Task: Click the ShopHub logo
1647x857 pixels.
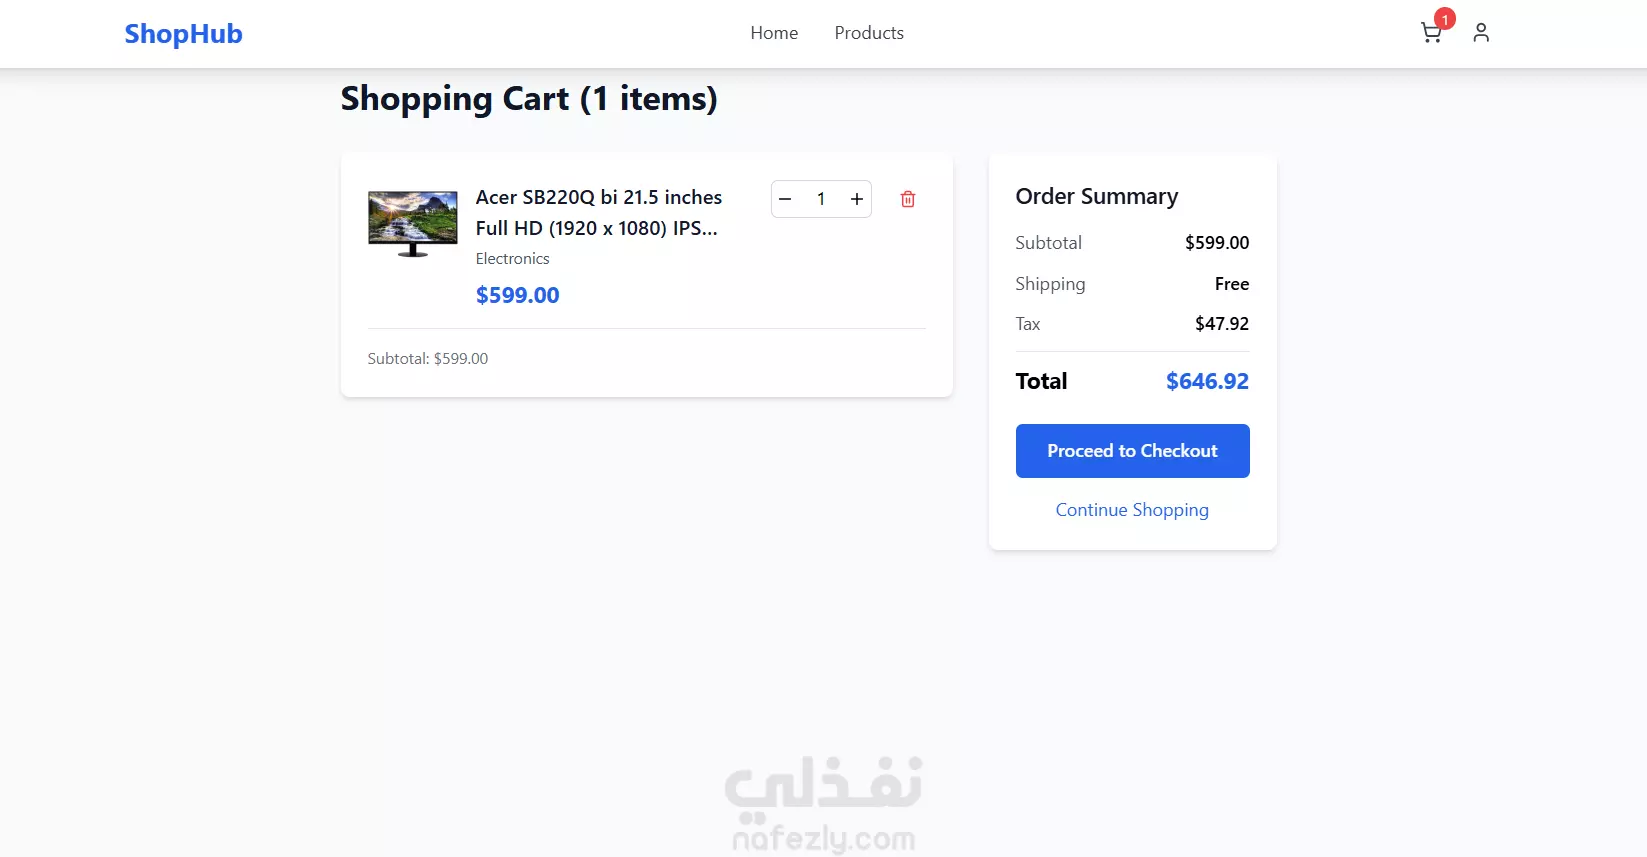Action: (183, 34)
